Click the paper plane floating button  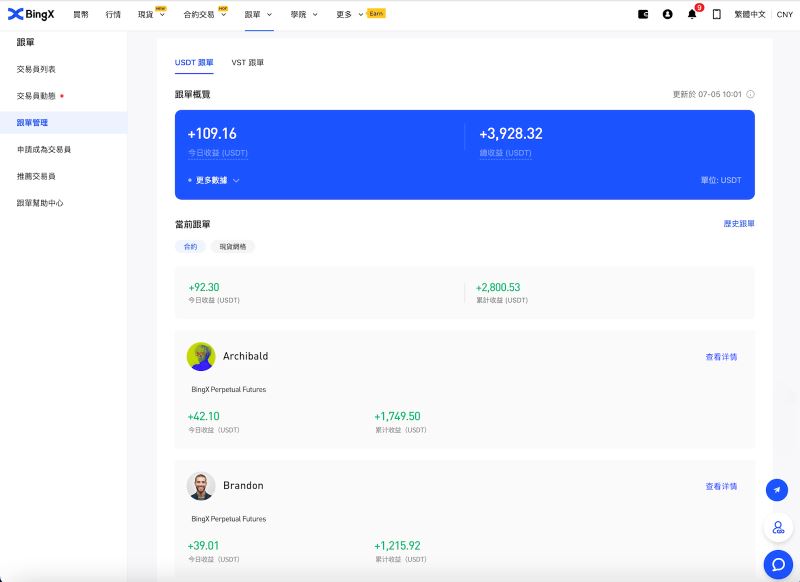coord(777,490)
